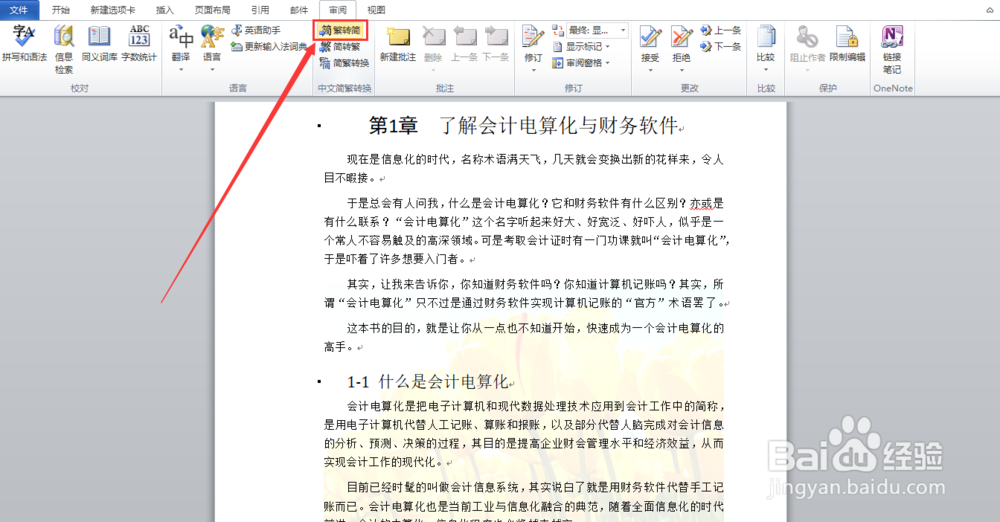1000x522 pixels.
Task: Open Thesaurus (同义词库)
Action: click(99, 43)
